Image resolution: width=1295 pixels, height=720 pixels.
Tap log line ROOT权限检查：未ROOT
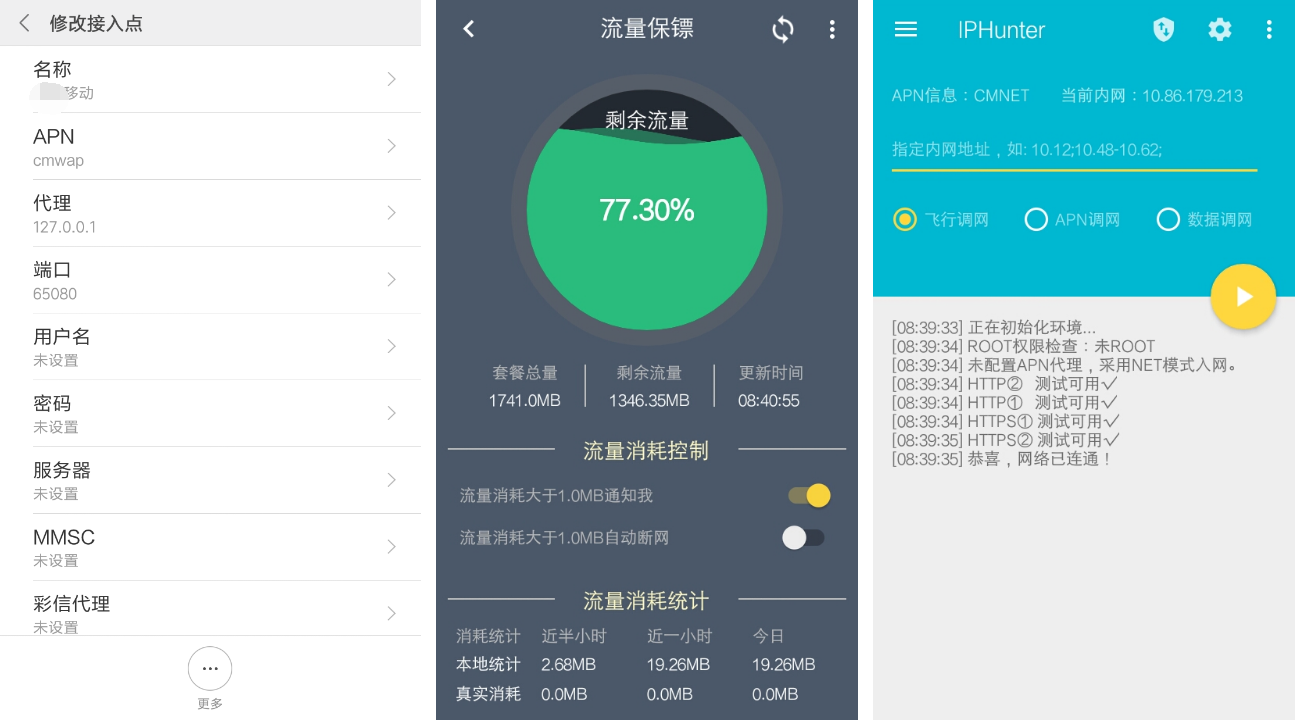tap(1024, 347)
